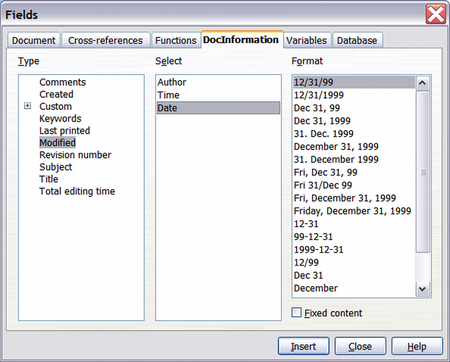This screenshot has height=362, width=450.
Task: Select the DocInformation tab
Action: [x=241, y=40]
